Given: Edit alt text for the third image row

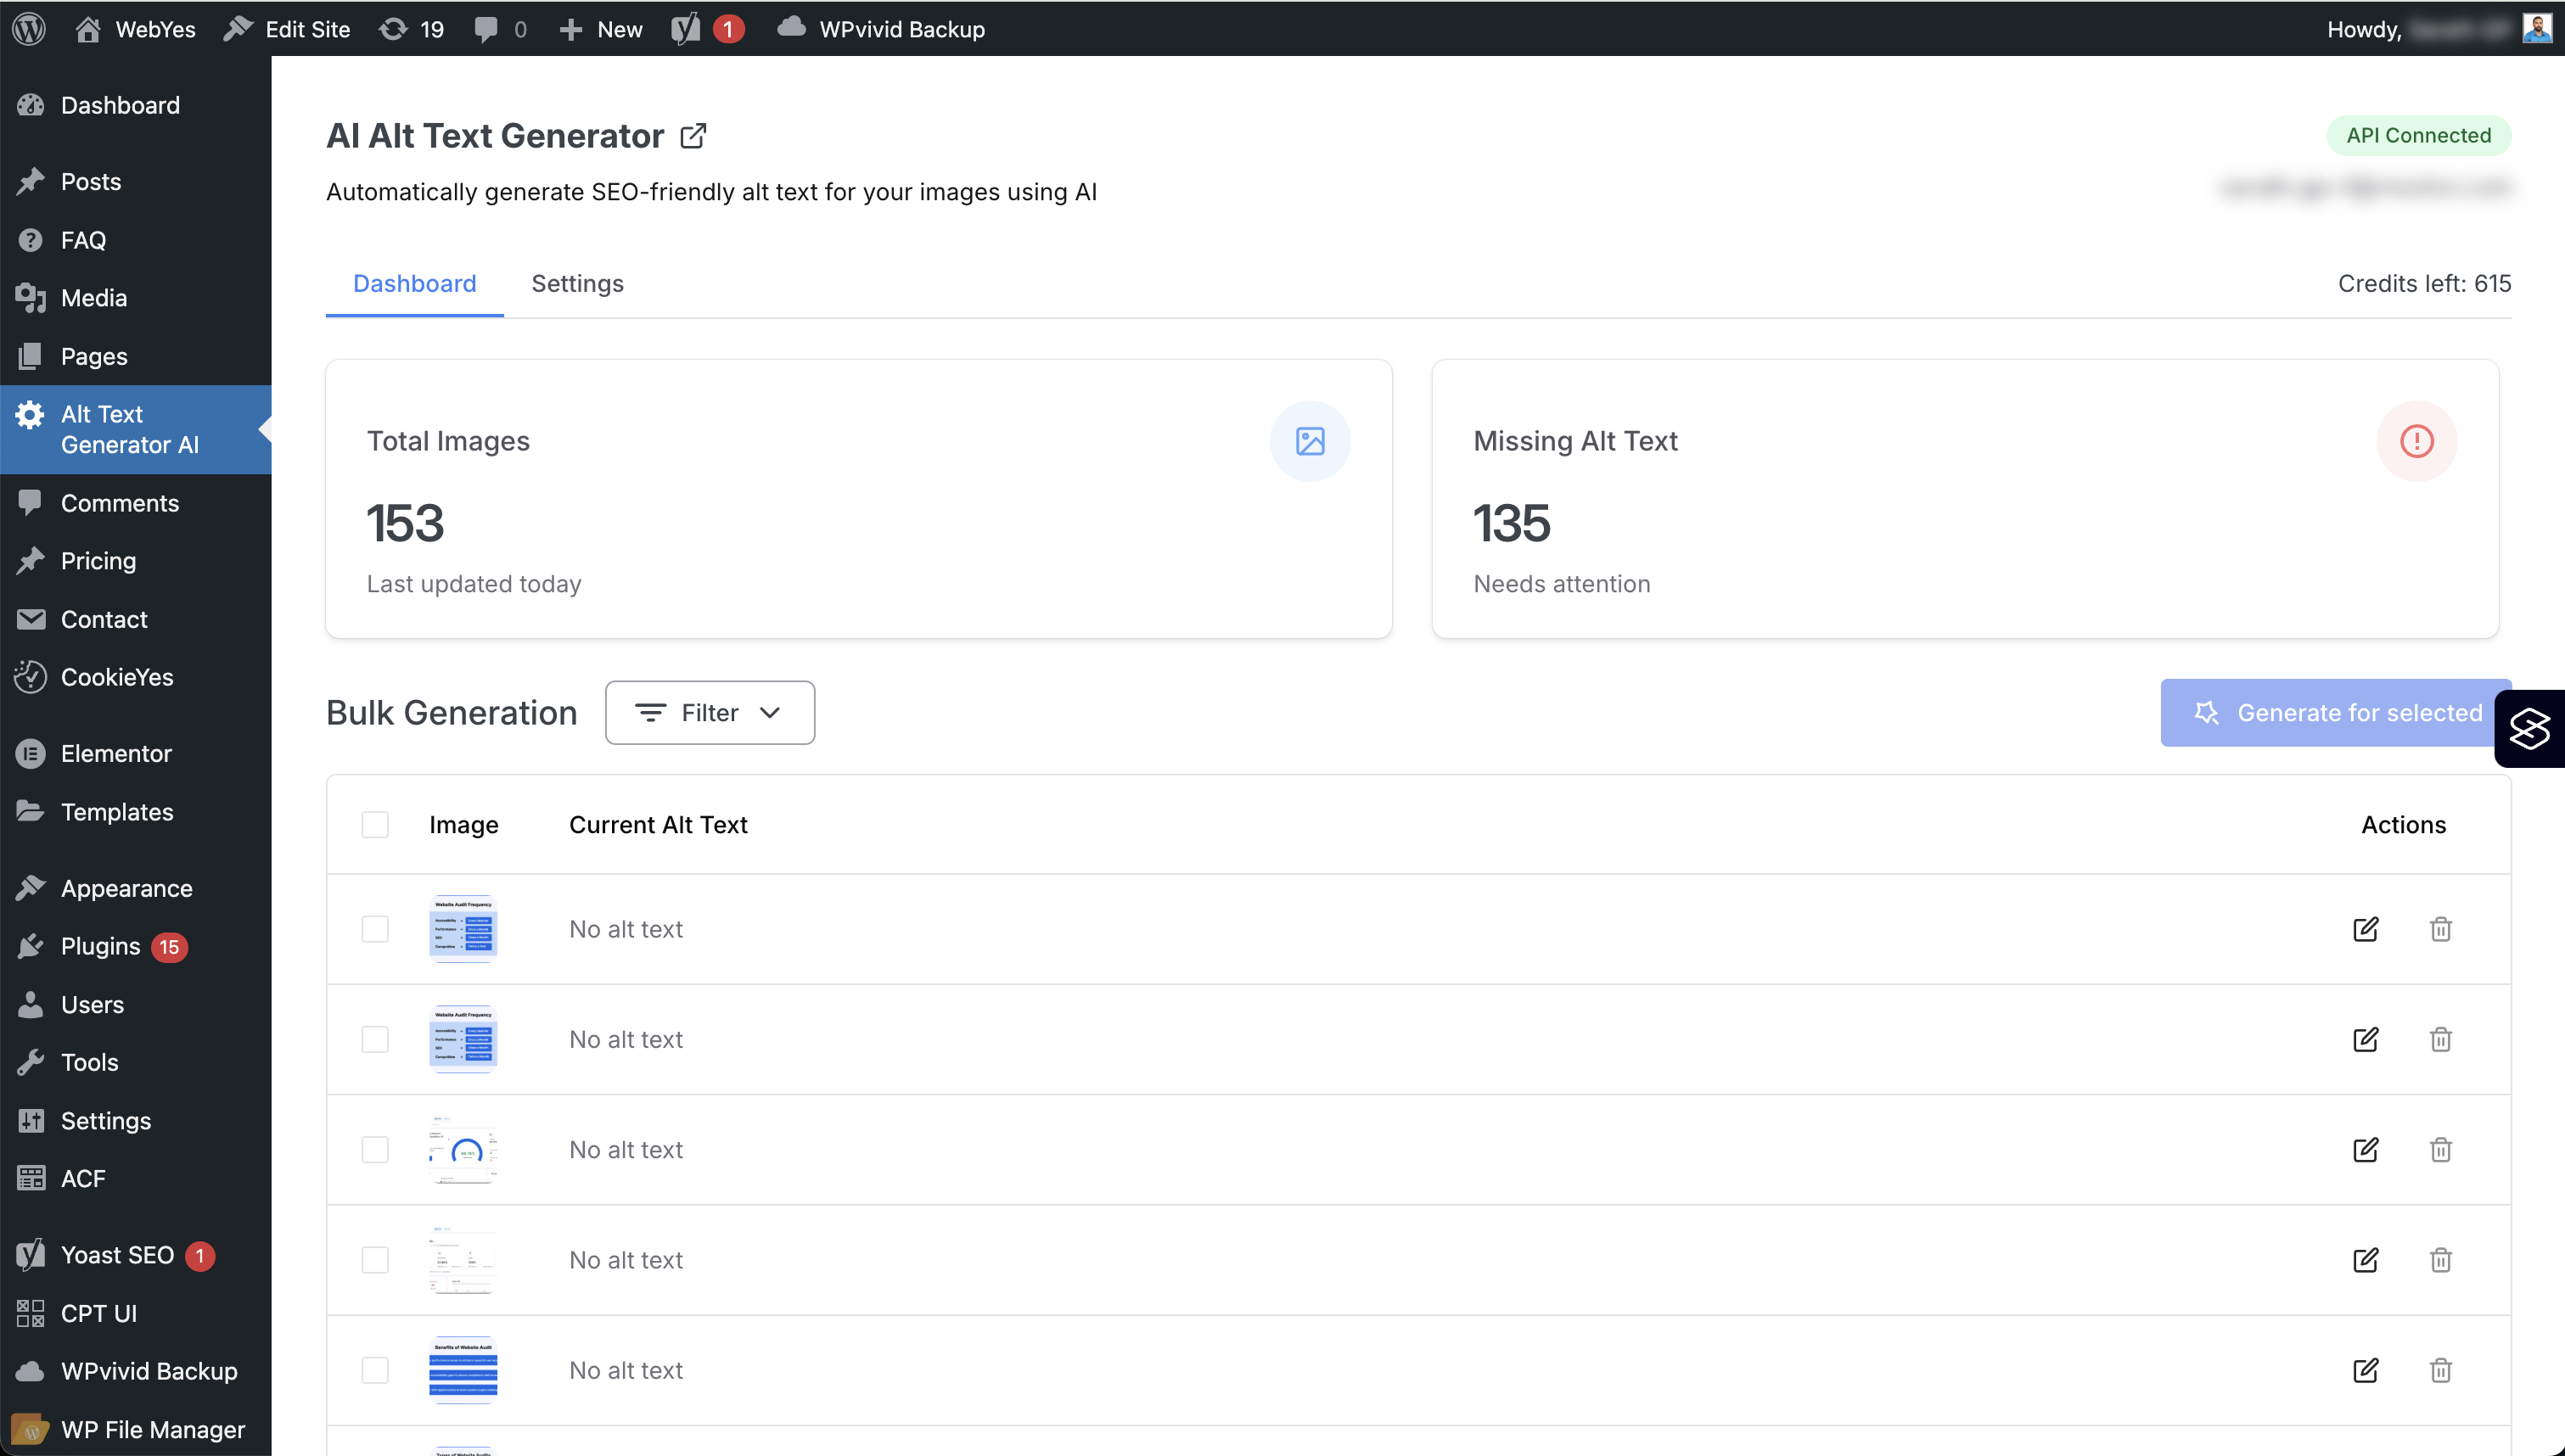Looking at the screenshot, I should [2366, 1150].
